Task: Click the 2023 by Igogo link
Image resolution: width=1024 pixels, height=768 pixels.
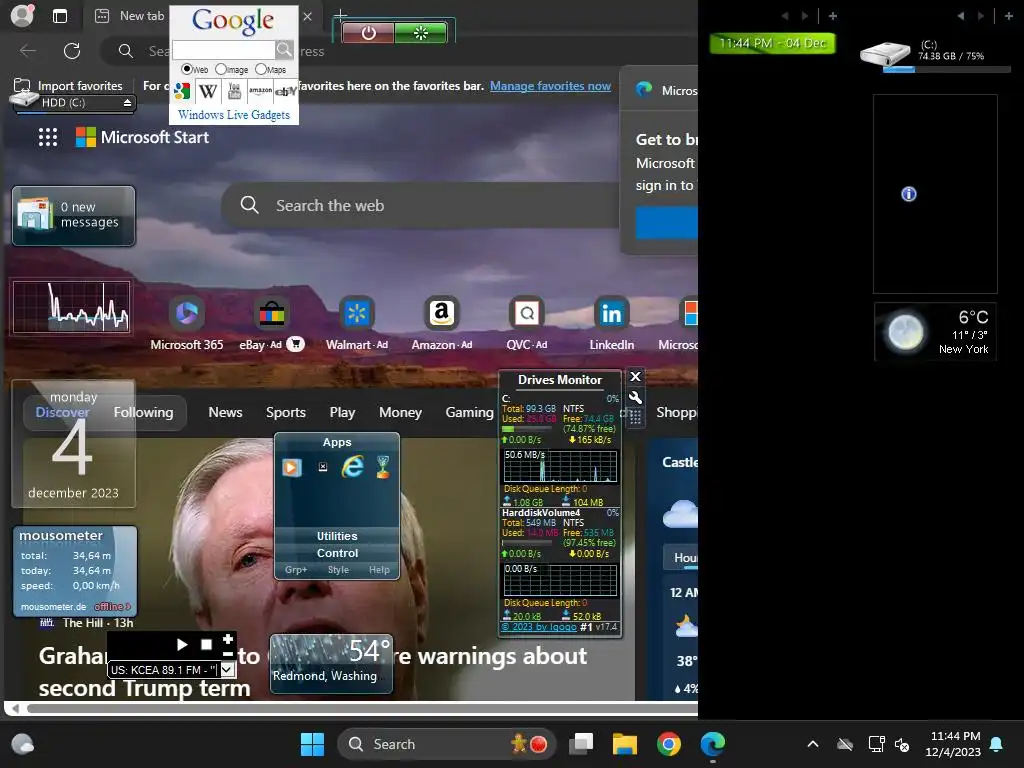Action: (x=539, y=627)
